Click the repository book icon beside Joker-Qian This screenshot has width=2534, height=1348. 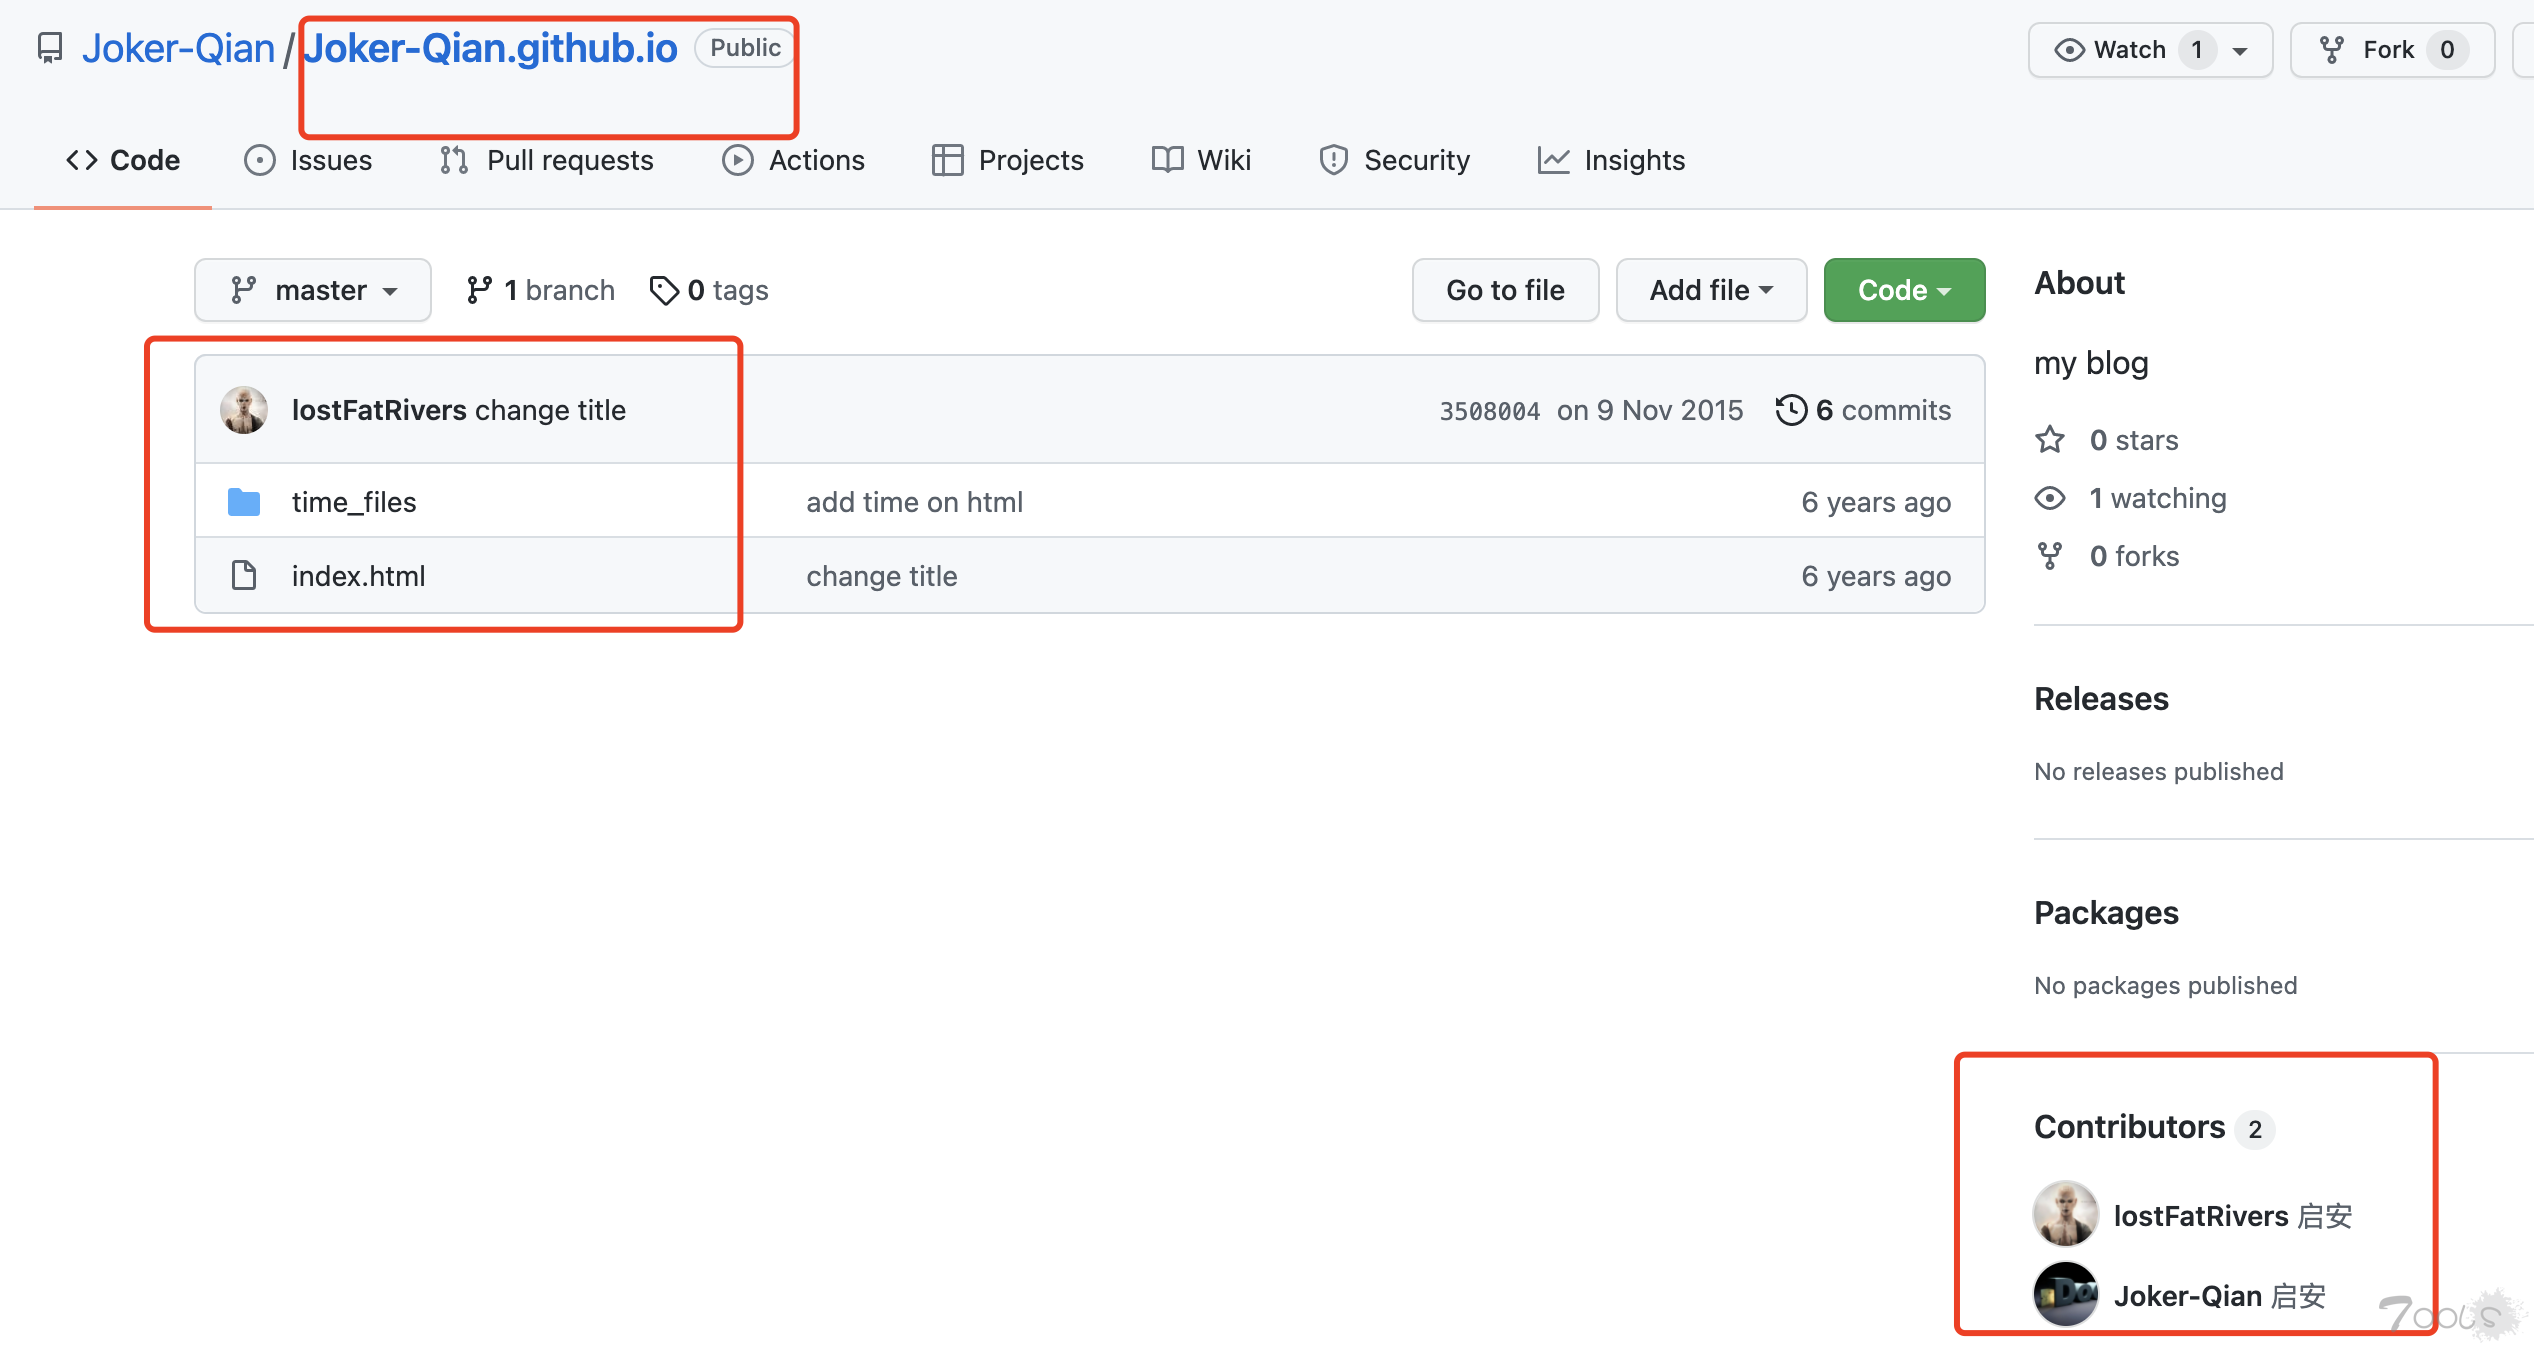[x=50, y=48]
